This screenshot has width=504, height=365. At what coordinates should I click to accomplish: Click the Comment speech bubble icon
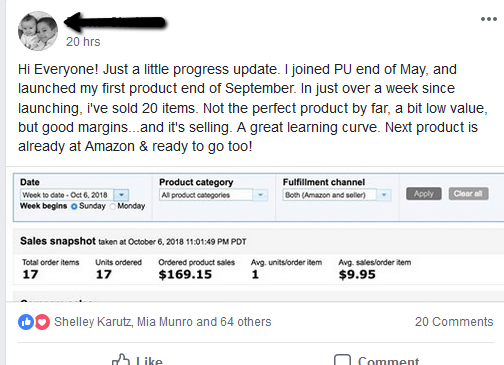(x=342, y=360)
